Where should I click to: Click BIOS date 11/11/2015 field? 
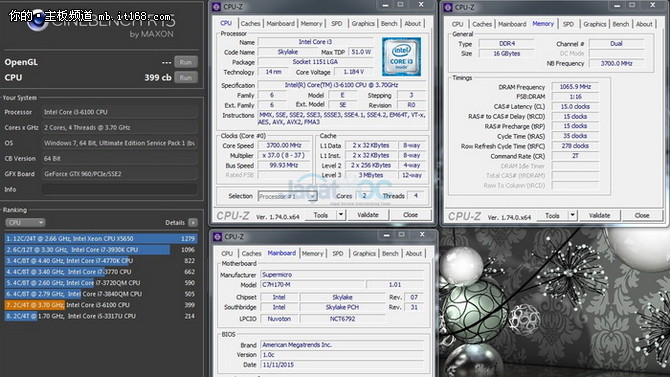tap(342, 365)
